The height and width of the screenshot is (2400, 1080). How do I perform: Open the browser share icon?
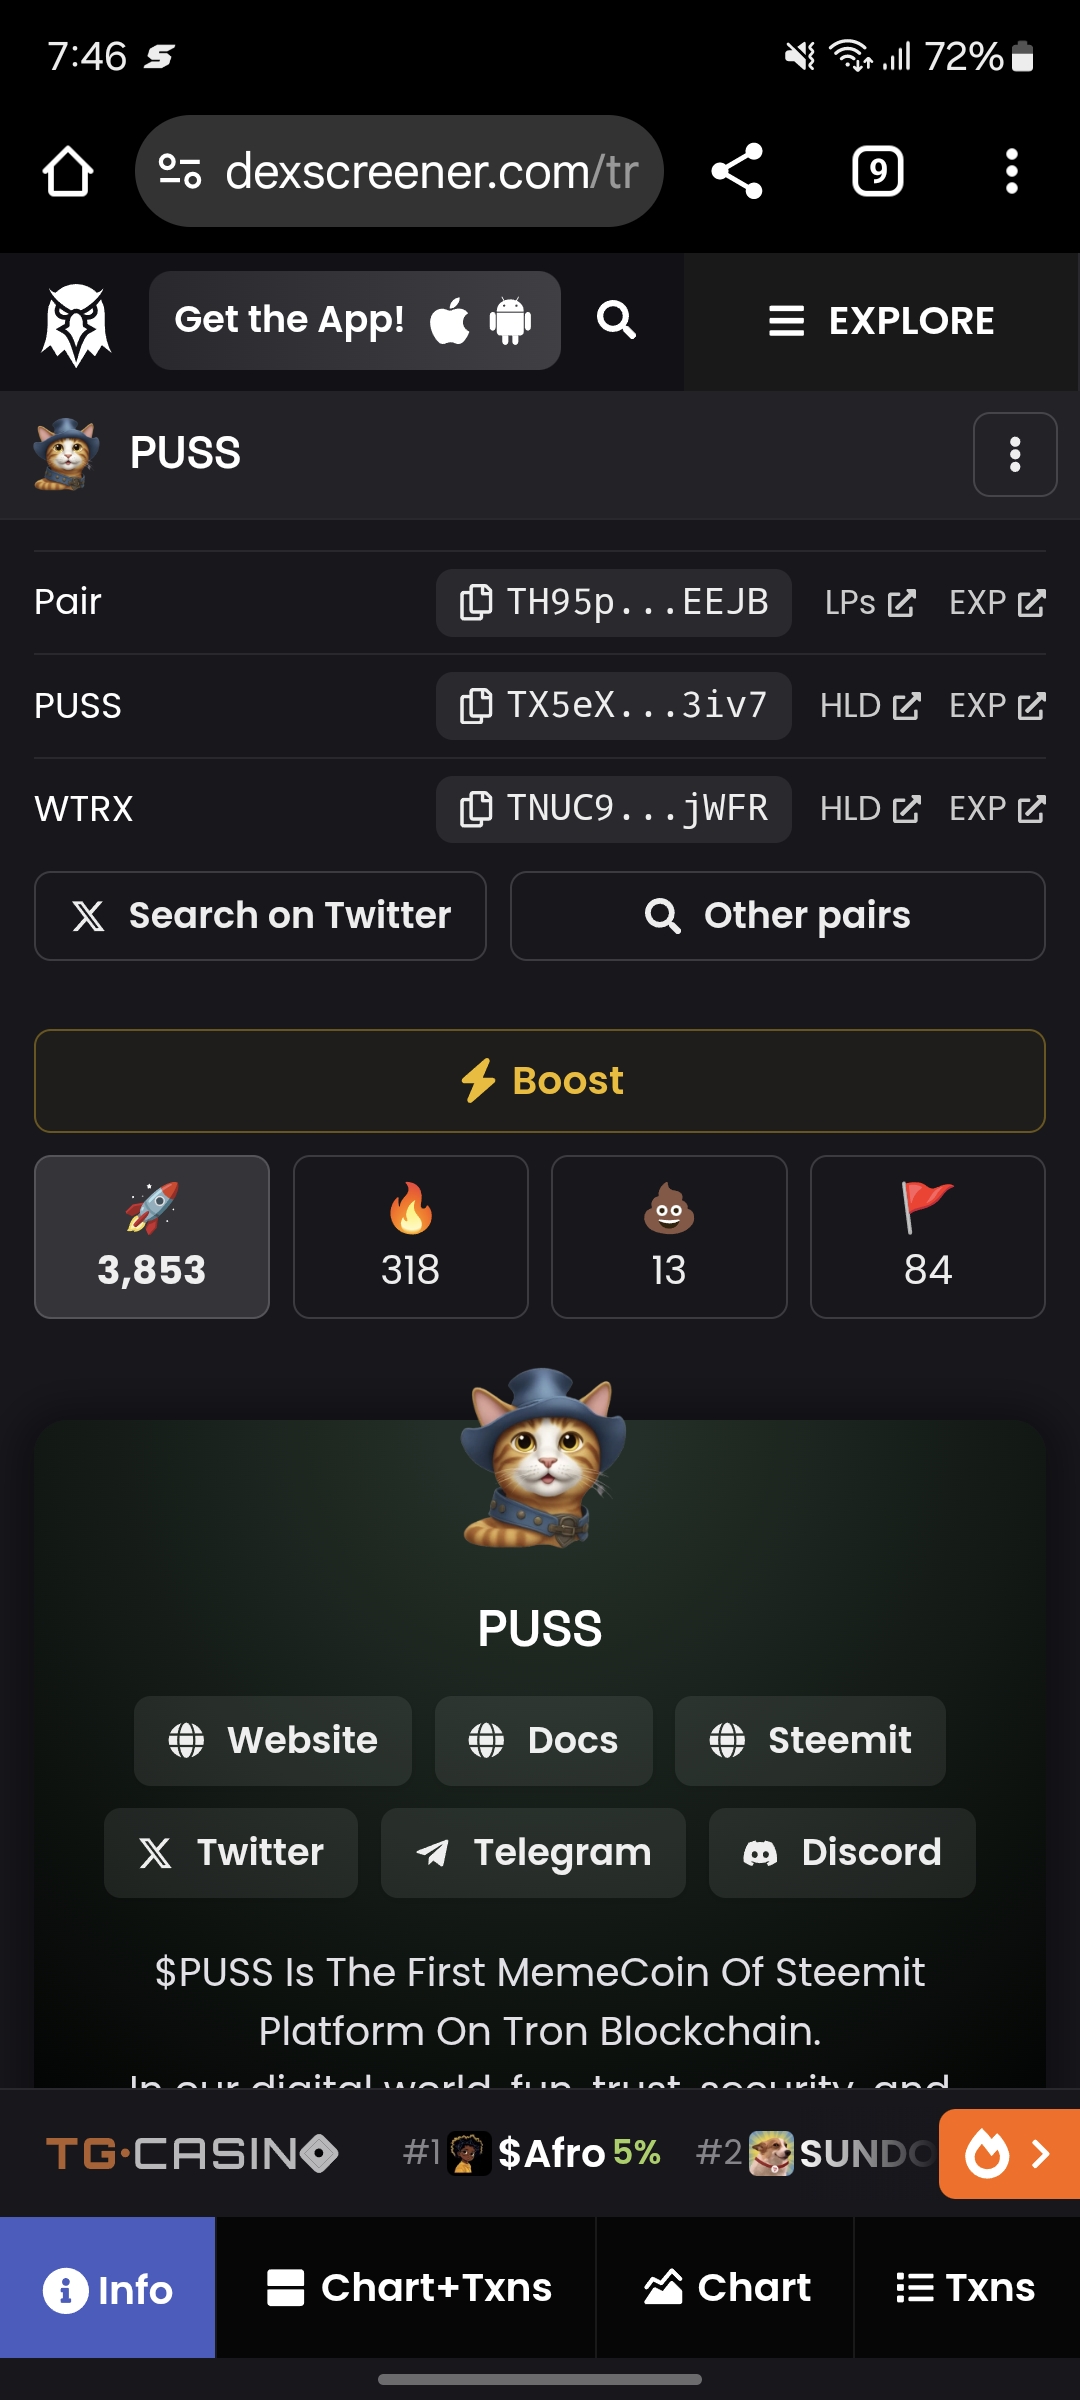click(737, 171)
